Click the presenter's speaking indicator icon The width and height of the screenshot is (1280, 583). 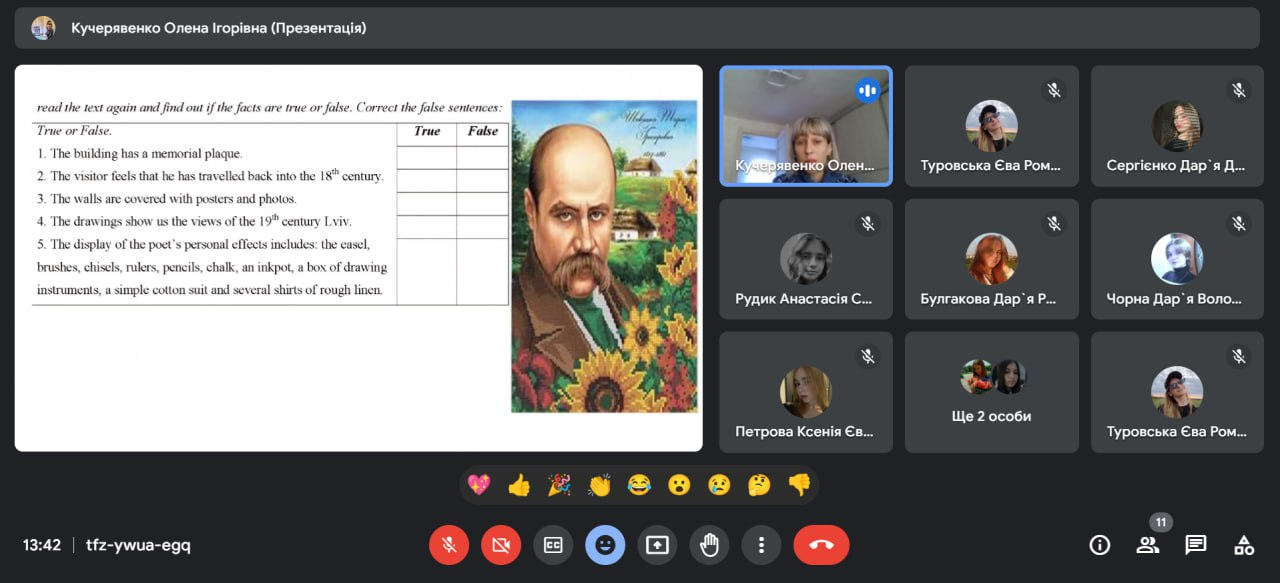[867, 91]
